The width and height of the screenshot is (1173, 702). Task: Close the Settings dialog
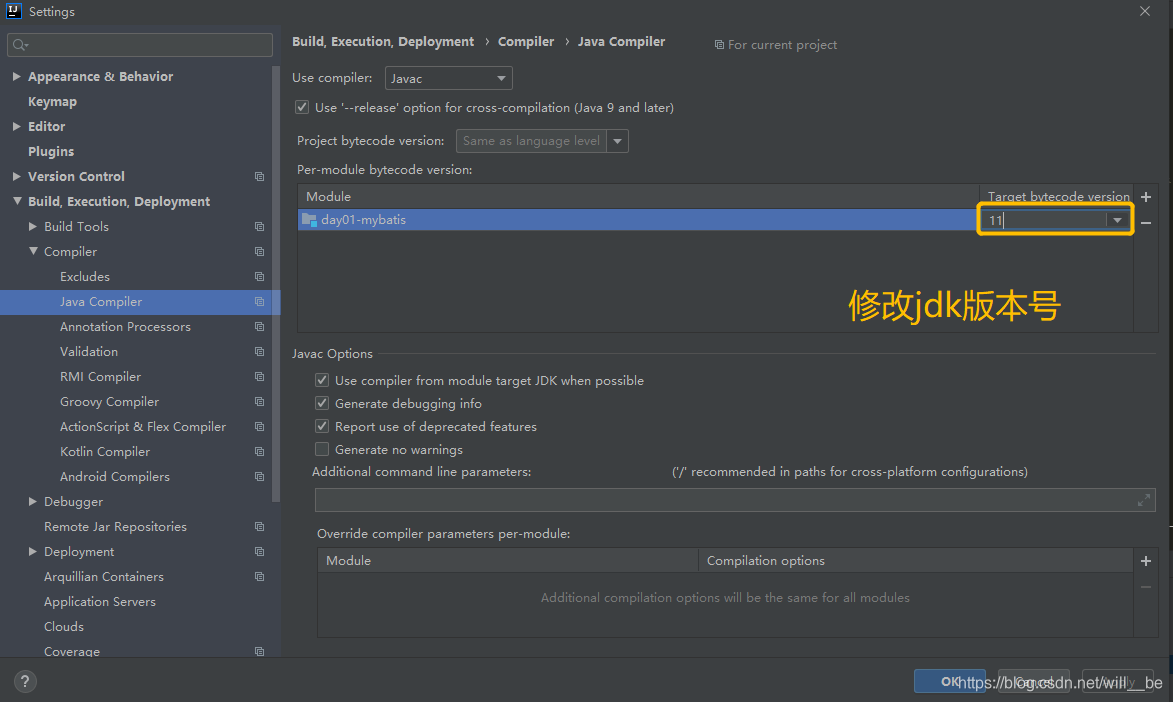(1145, 11)
